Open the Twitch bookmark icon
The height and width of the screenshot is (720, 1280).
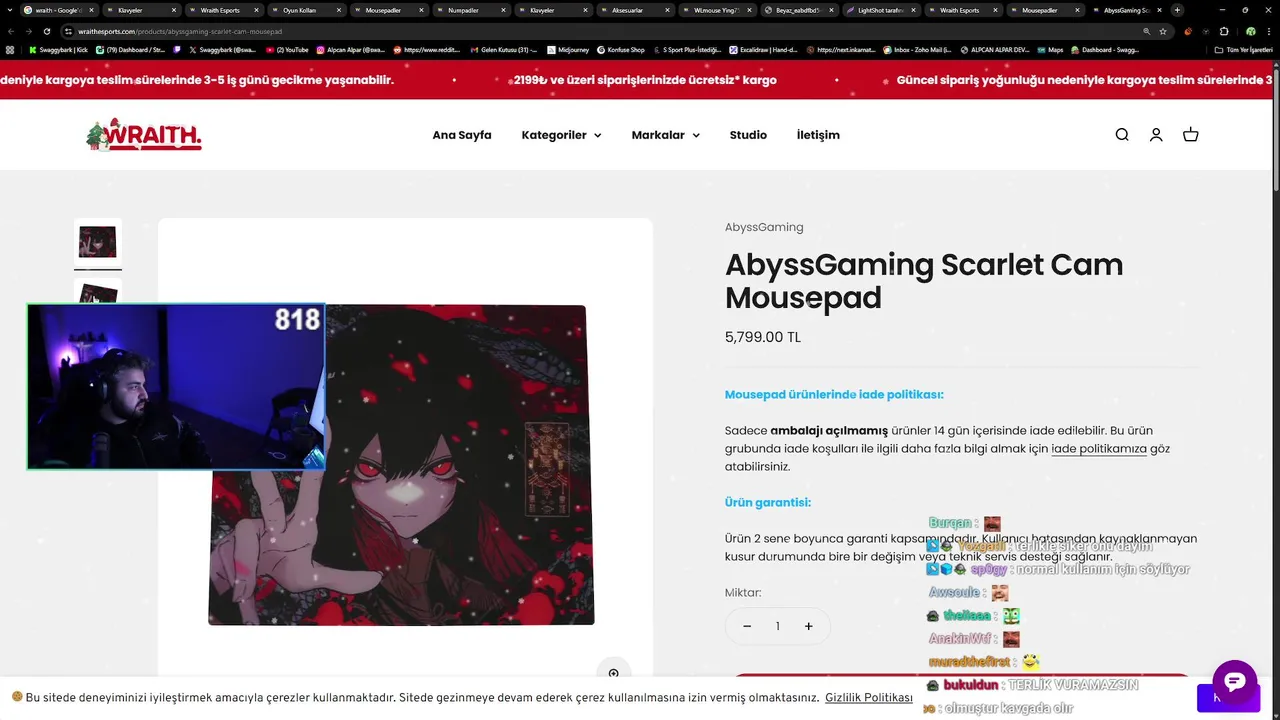(x=177, y=49)
